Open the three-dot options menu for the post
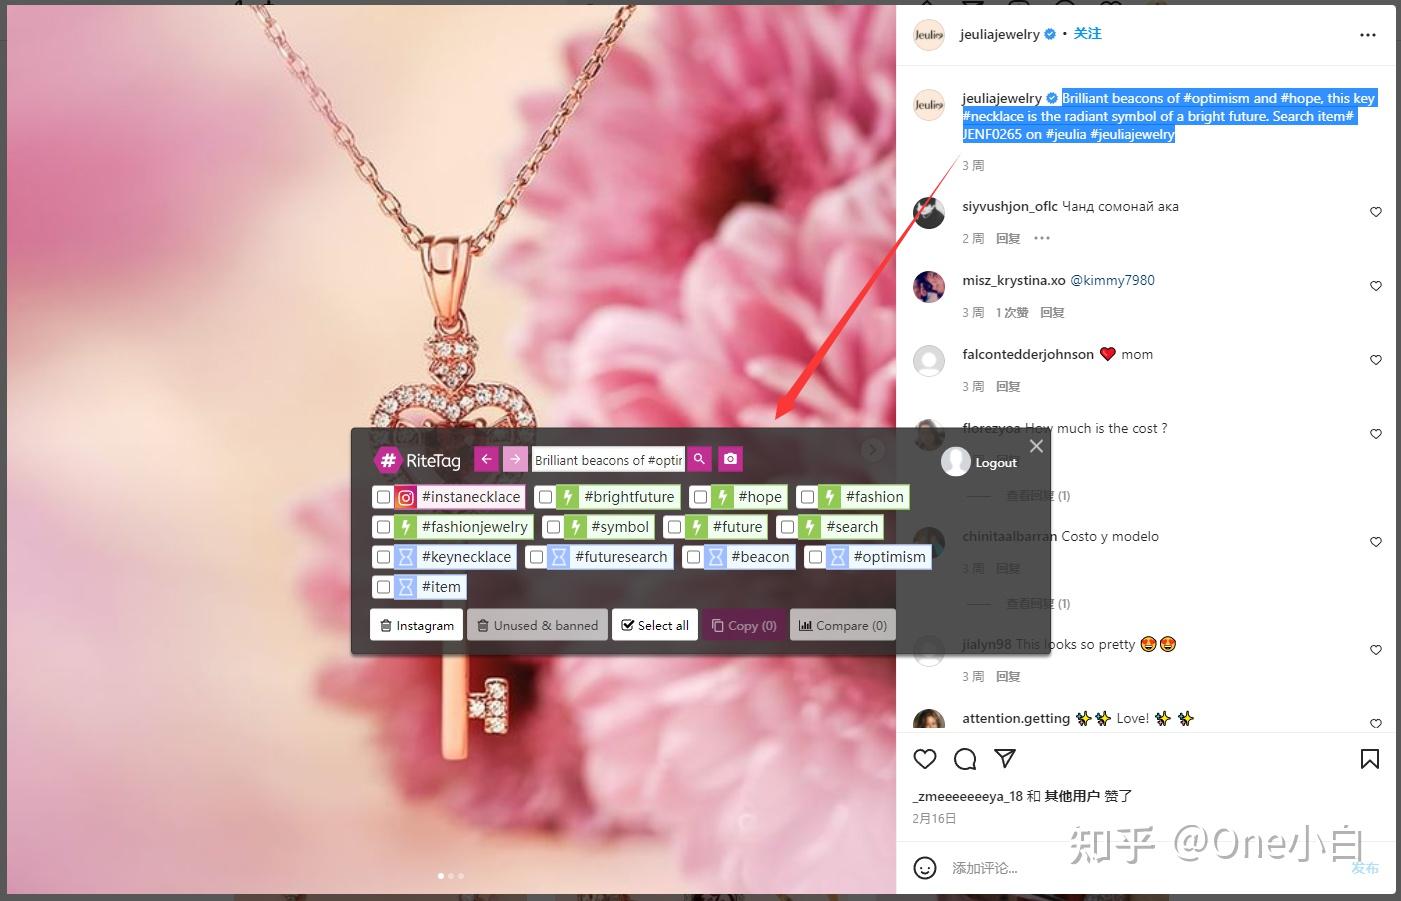The image size is (1401, 901). pyautogui.click(x=1367, y=34)
